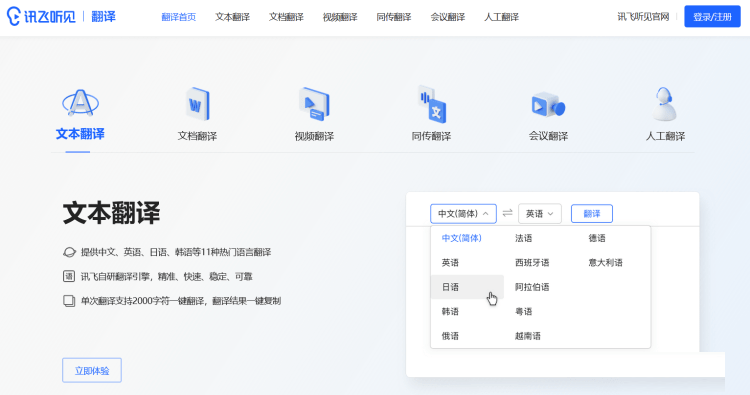This screenshot has height=395, width=750.
Task: Choose 越南语 in the language list
Action: coord(528,336)
